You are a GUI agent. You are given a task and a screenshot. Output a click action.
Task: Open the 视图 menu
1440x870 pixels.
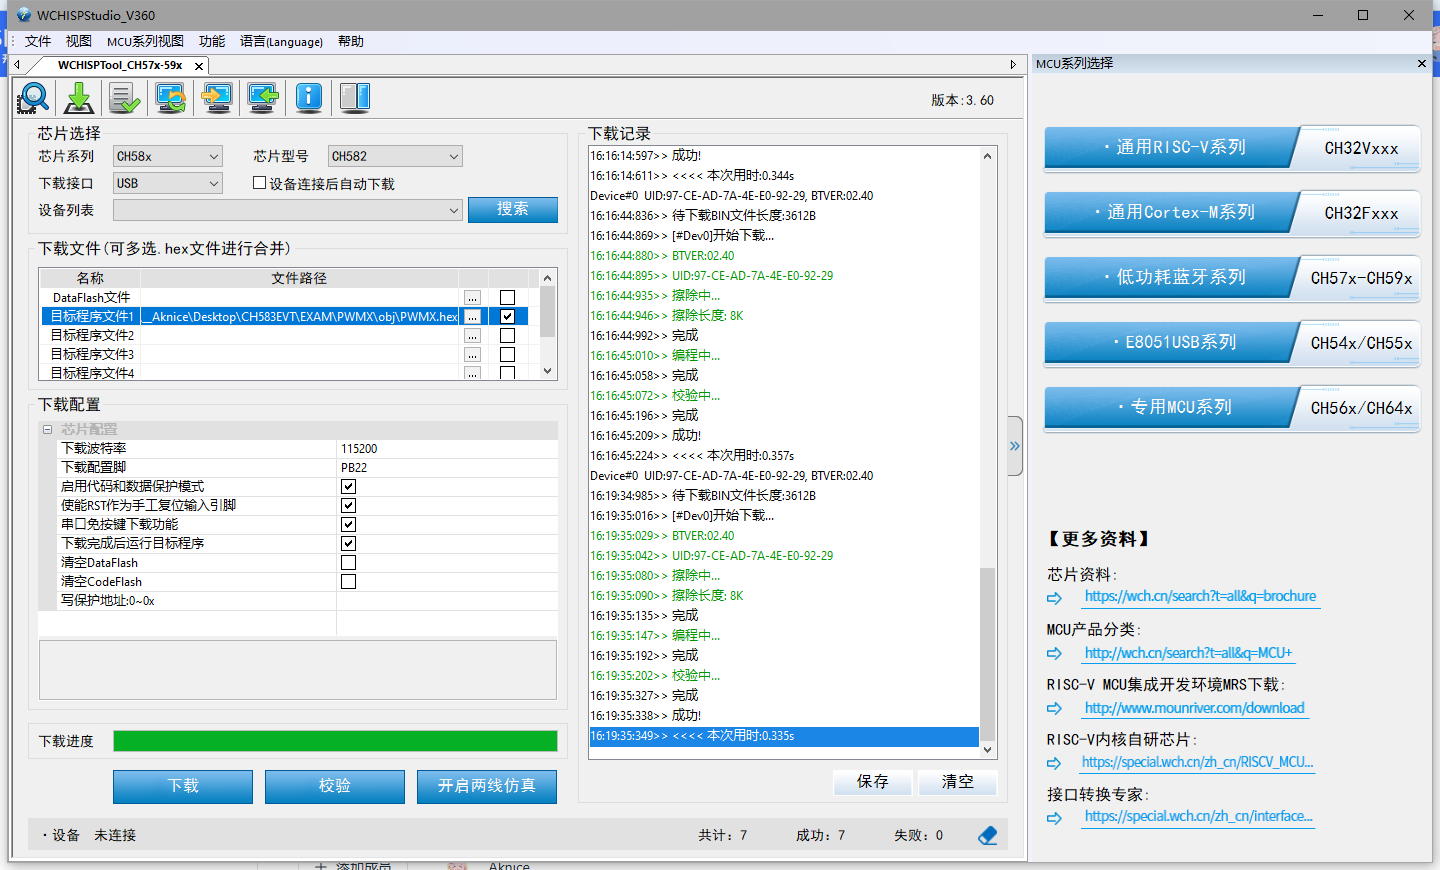click(79, 42)
